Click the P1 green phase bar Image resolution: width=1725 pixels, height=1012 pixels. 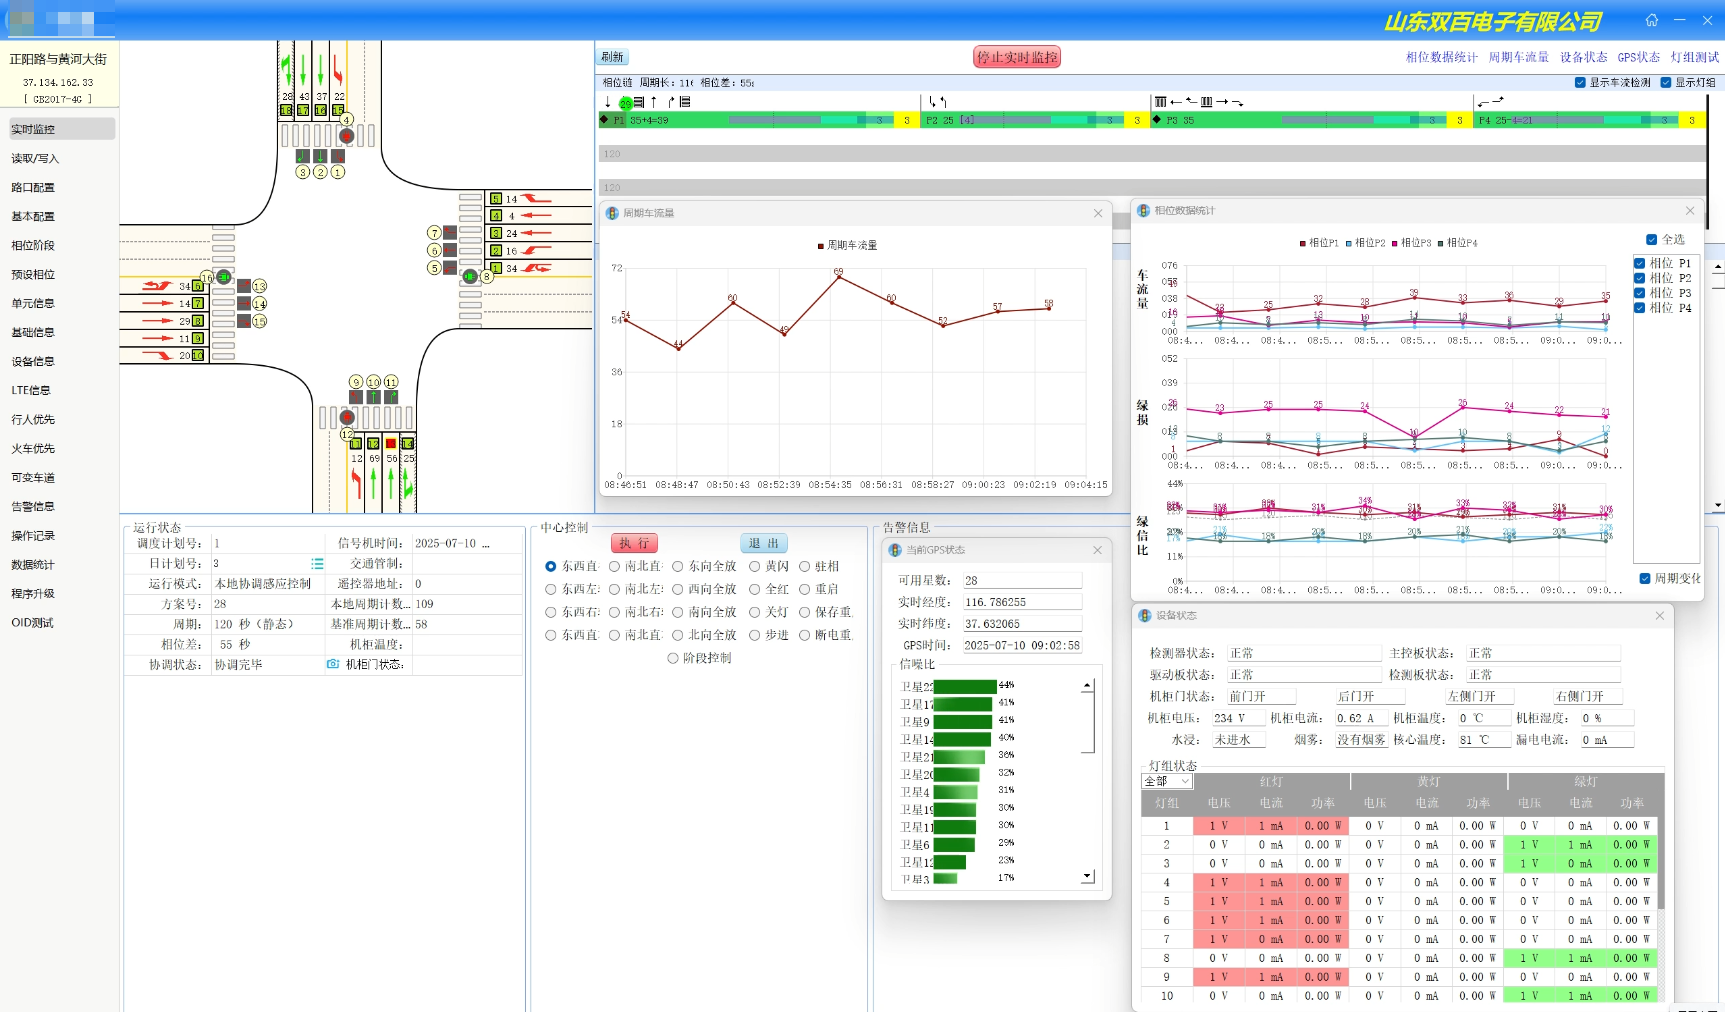(750, 120)
